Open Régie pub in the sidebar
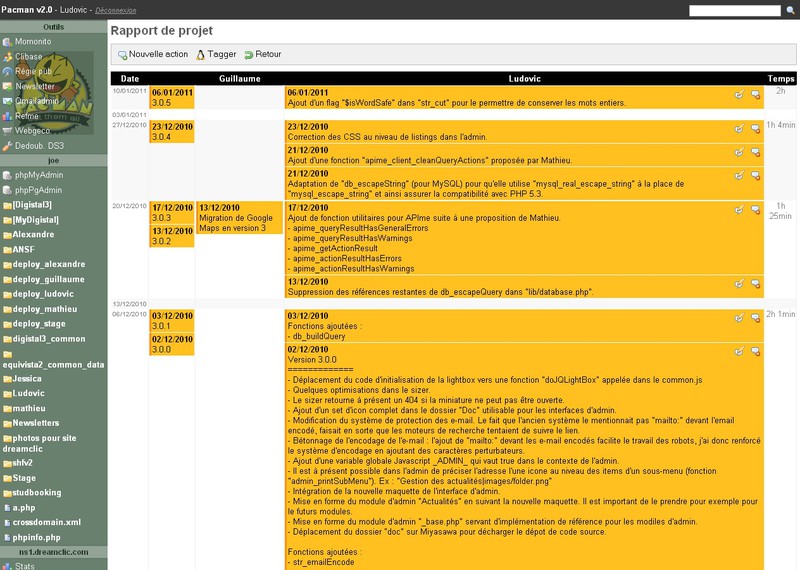Screen dimensions: 800x570 click(33, 71)
